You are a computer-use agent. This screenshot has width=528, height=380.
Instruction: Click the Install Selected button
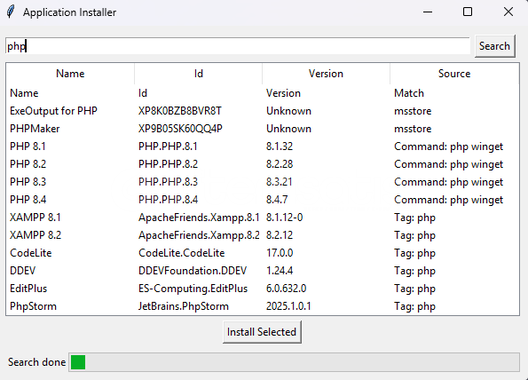[262, 332]
